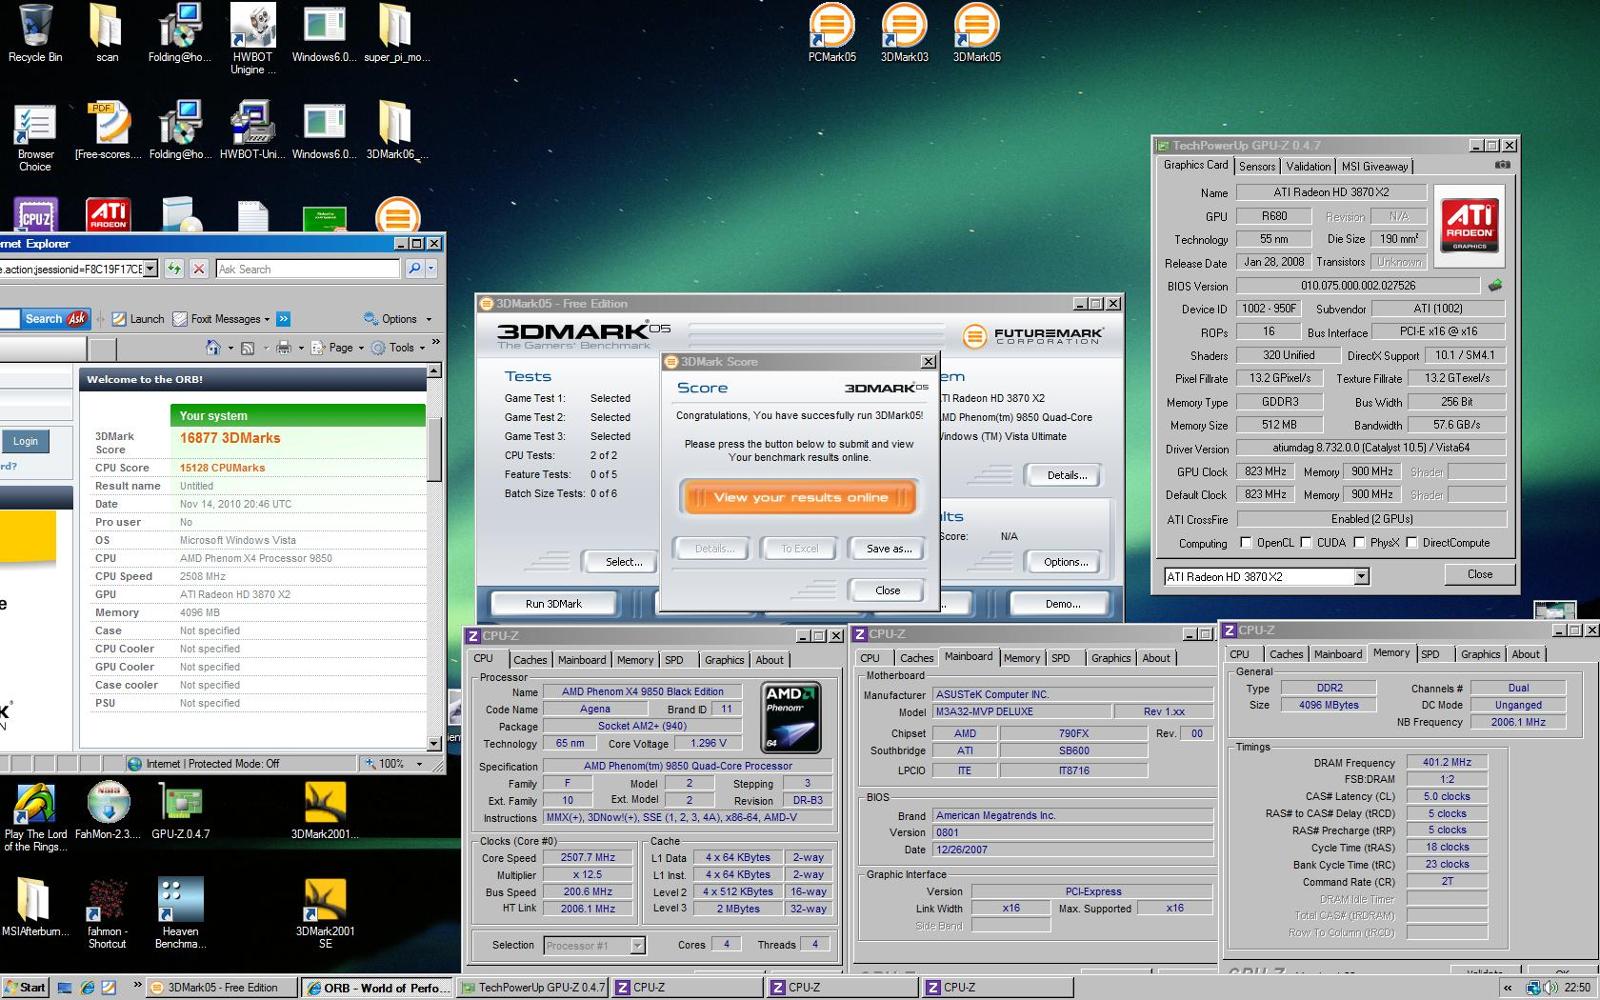Click the ORB page vertical scrollbar thumb
Image resolution: width=1600 pixels, height=1000 pixels.
[434, 448]
